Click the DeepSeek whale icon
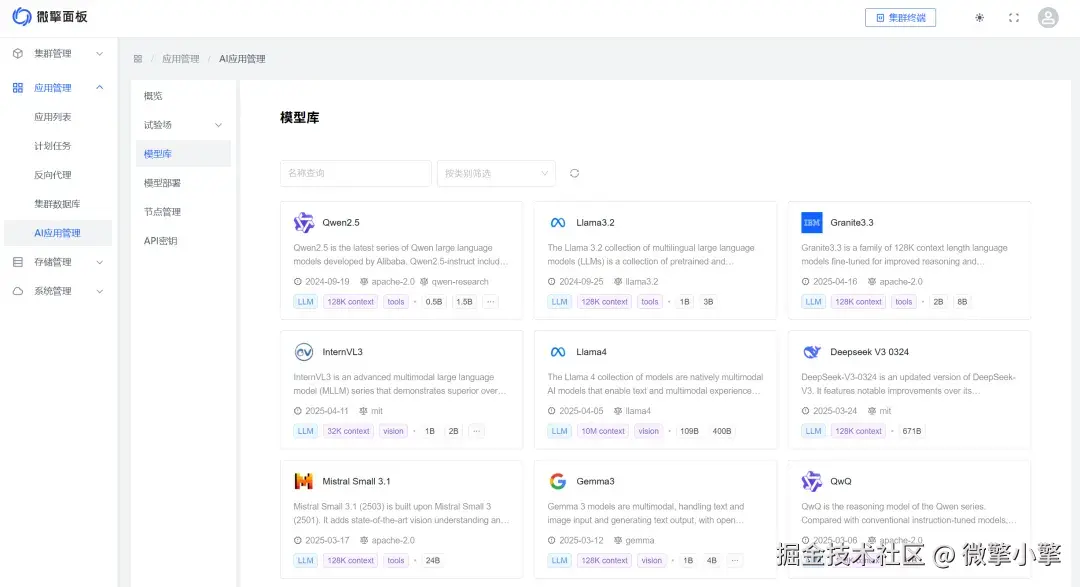This screenshot has height=587, width=1080. click(x=812, y=352)
